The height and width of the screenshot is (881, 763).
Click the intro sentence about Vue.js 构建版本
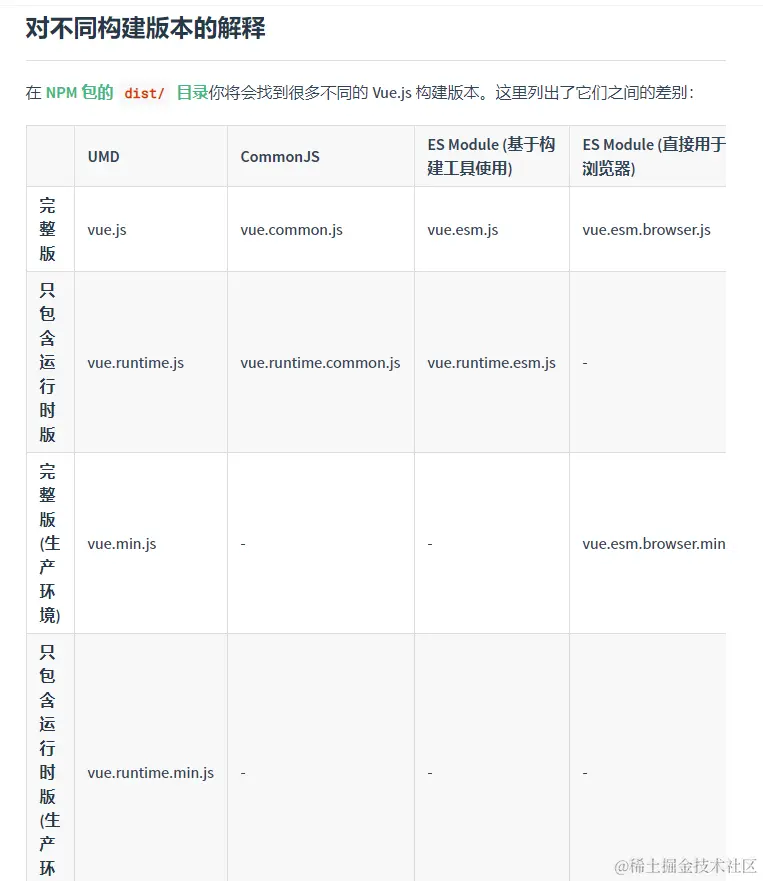[360, 92]
